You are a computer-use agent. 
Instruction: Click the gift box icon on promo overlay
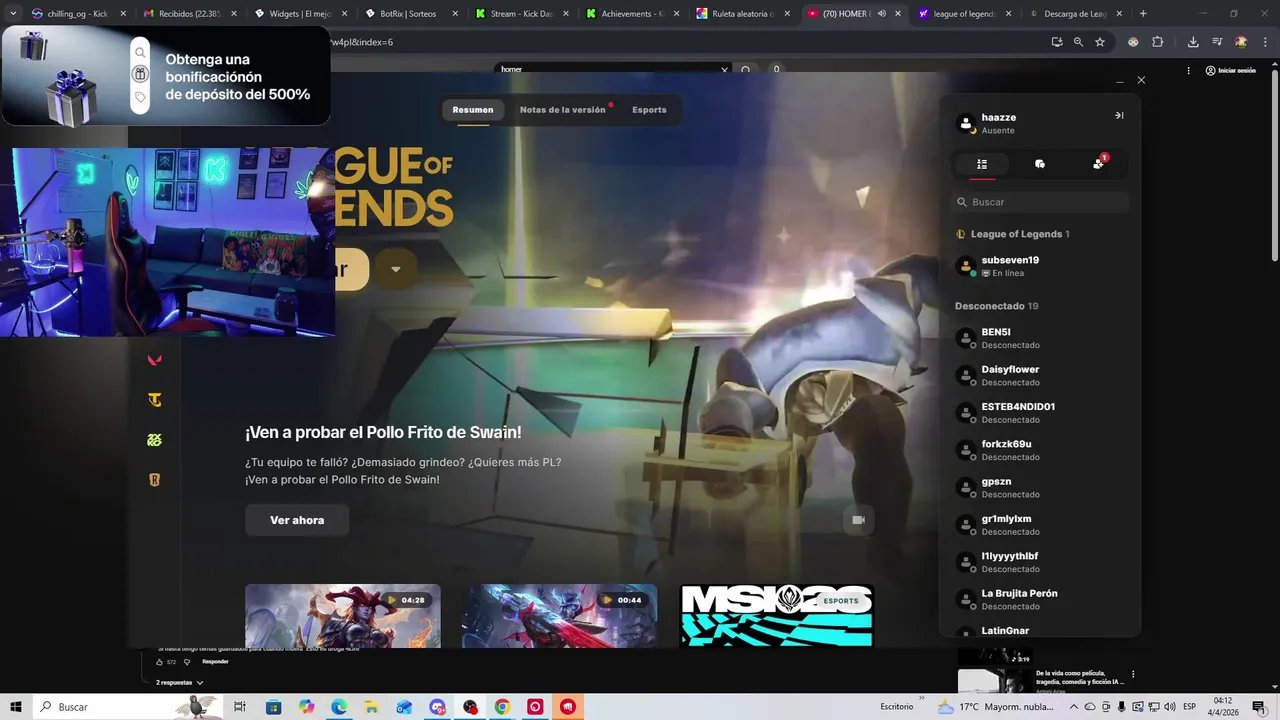(140, 74)
